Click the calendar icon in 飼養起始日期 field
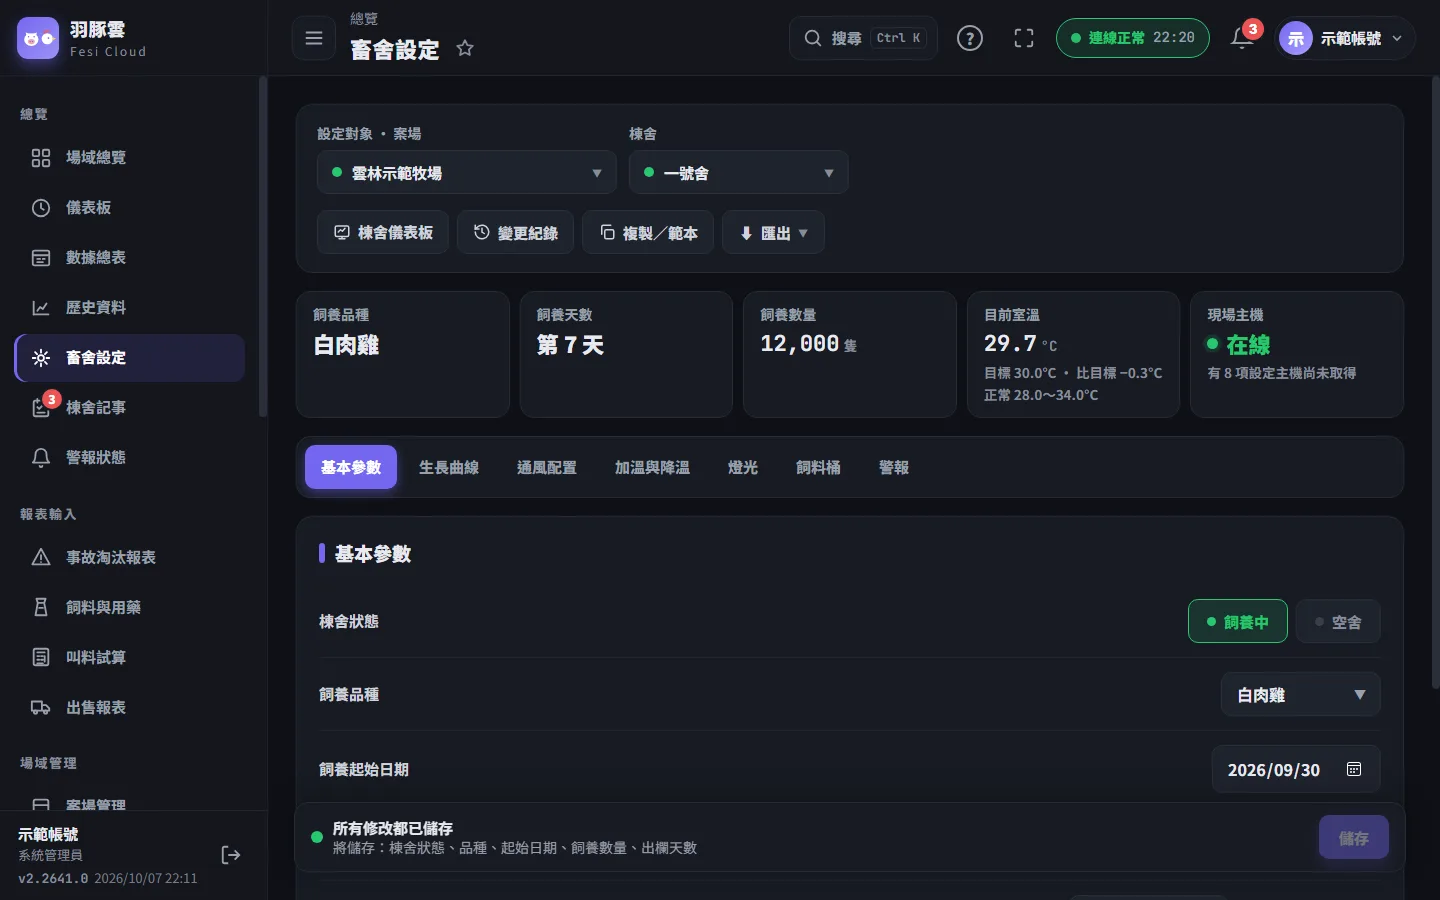This screenshot has height=900, width=1440. point(1354,769)
